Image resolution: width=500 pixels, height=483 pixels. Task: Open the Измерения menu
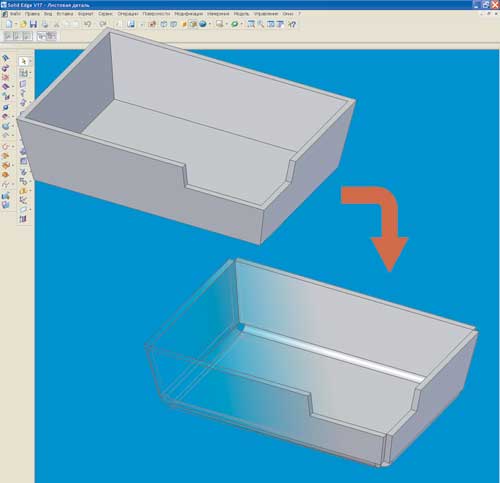pyautogui.click(x=218, y=14)
